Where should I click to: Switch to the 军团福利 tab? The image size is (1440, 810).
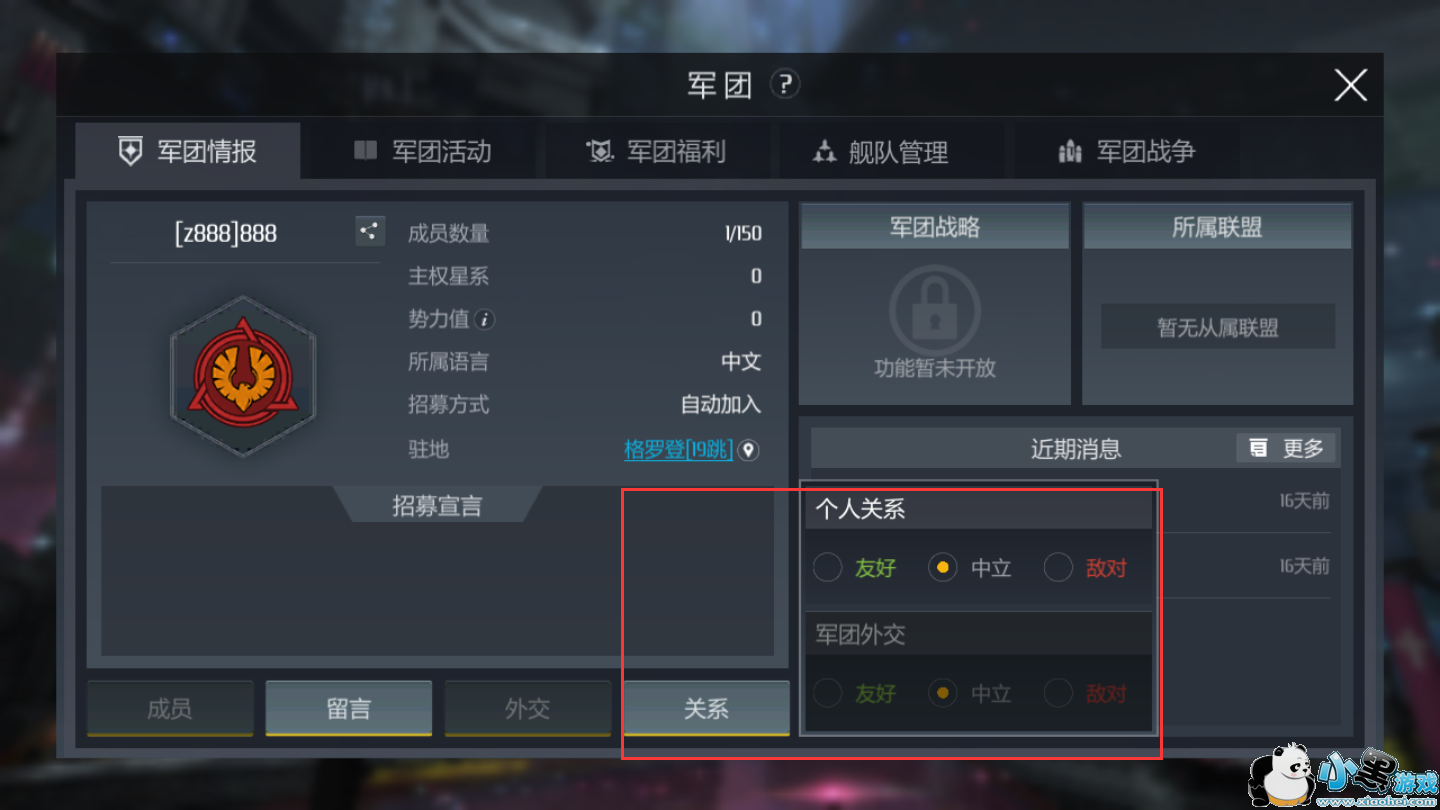pos(657,151)
